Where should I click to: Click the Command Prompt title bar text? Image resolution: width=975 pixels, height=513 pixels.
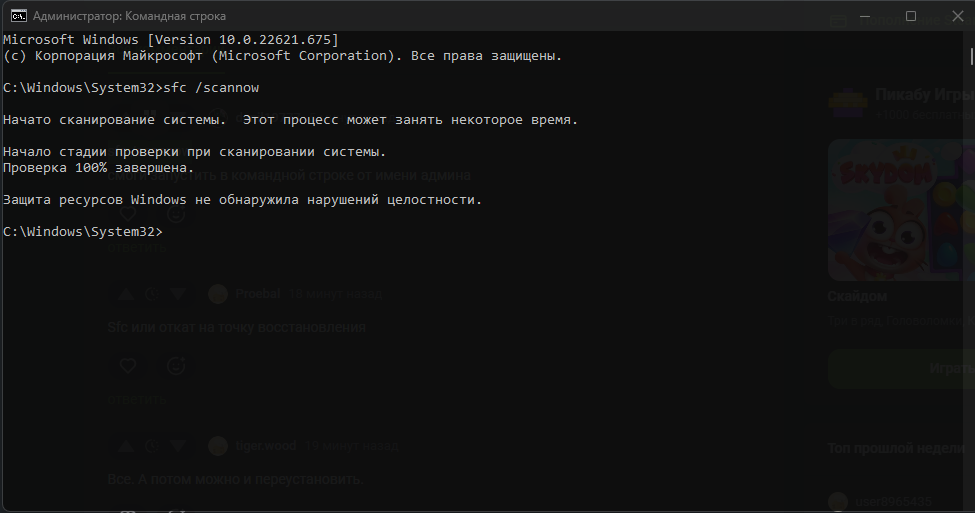129,16
